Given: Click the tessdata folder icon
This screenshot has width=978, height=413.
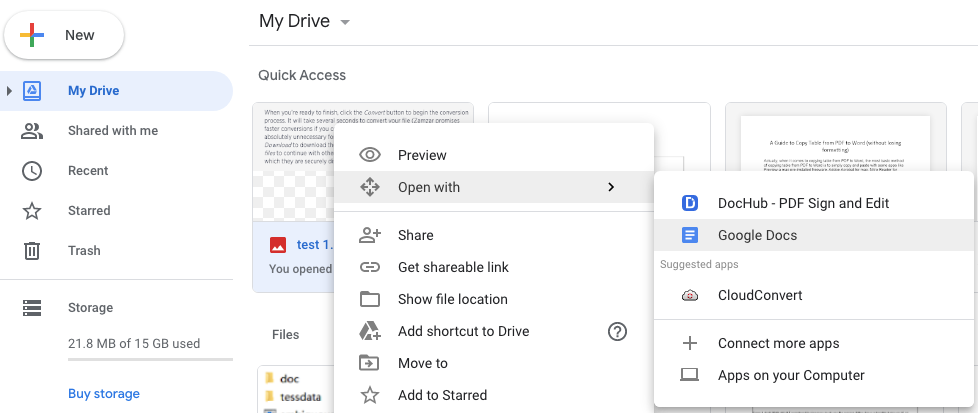Looking at the screenshot, I should point(270,396).
